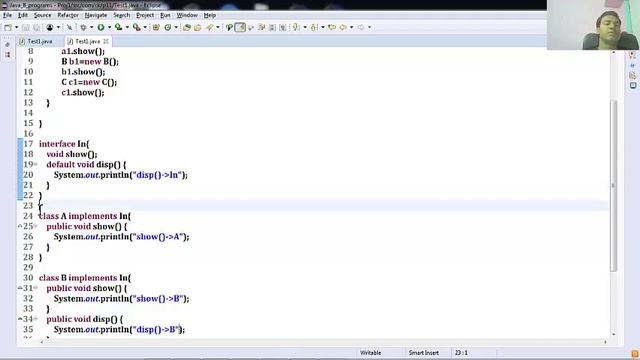The width and height of the screenshot is (640, 360).
Task: Open the File menu
Action: (x=7, y=15)
